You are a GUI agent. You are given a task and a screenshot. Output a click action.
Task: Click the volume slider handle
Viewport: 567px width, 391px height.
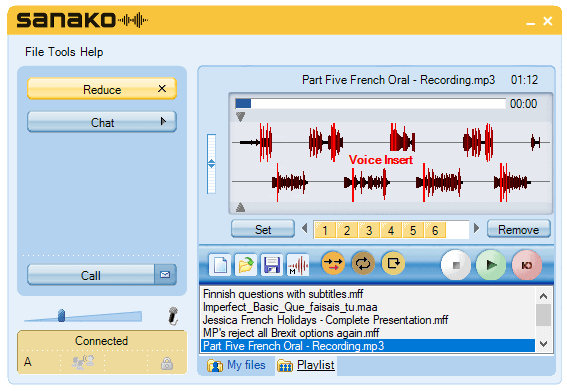click(x=61, y=315)
